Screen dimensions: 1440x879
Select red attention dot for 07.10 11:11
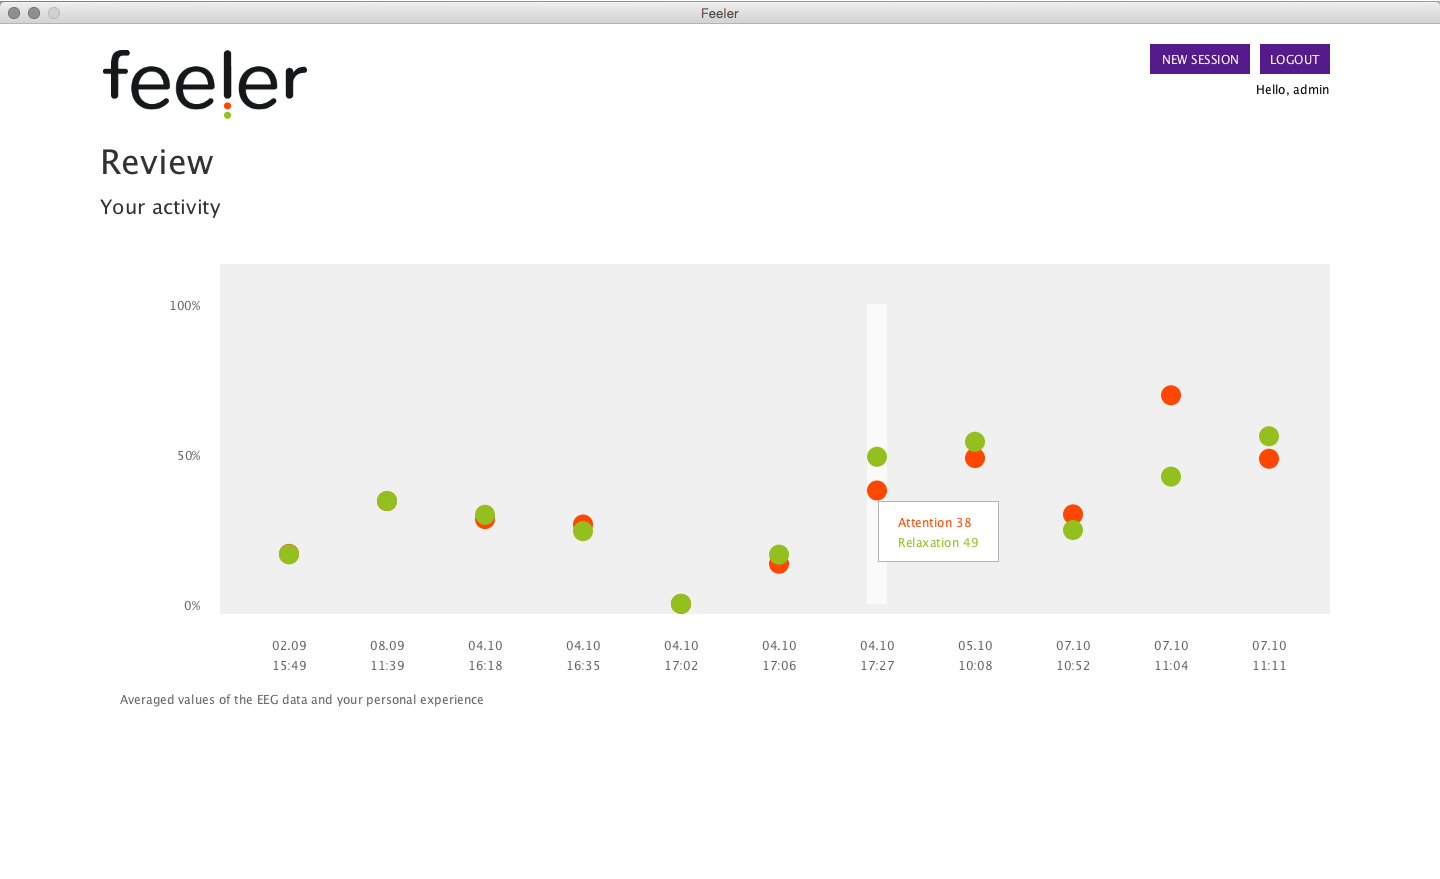click(1269, 459)
